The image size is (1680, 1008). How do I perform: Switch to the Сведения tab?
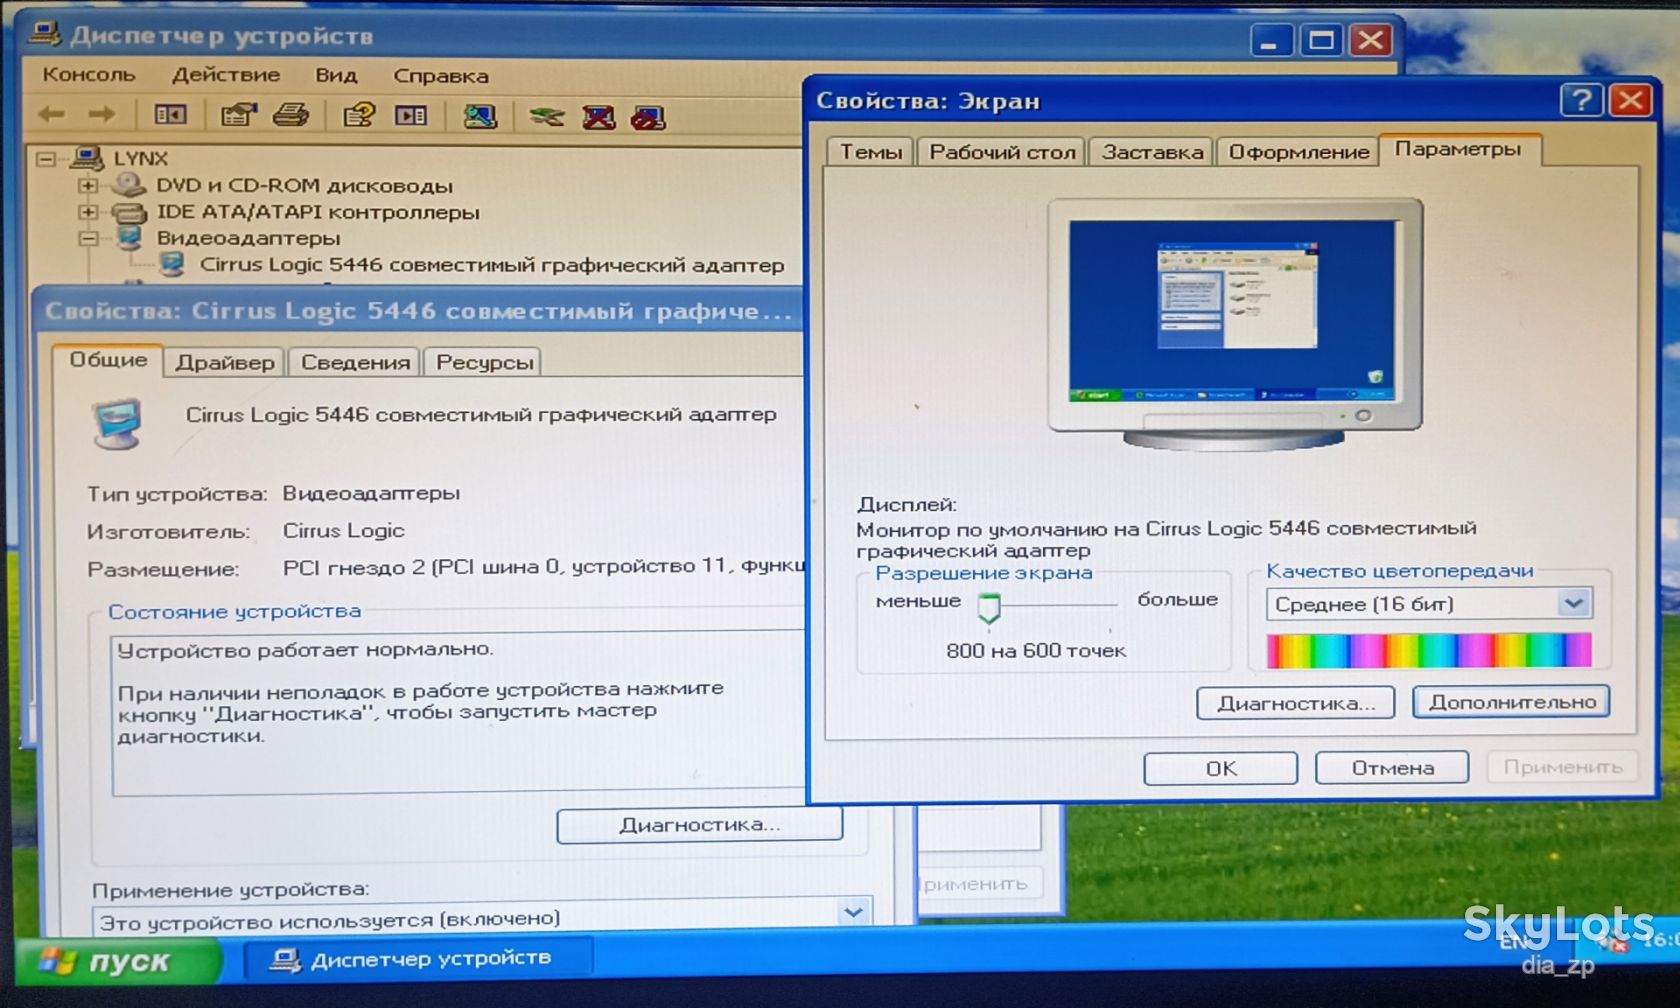tap(355, 362)
